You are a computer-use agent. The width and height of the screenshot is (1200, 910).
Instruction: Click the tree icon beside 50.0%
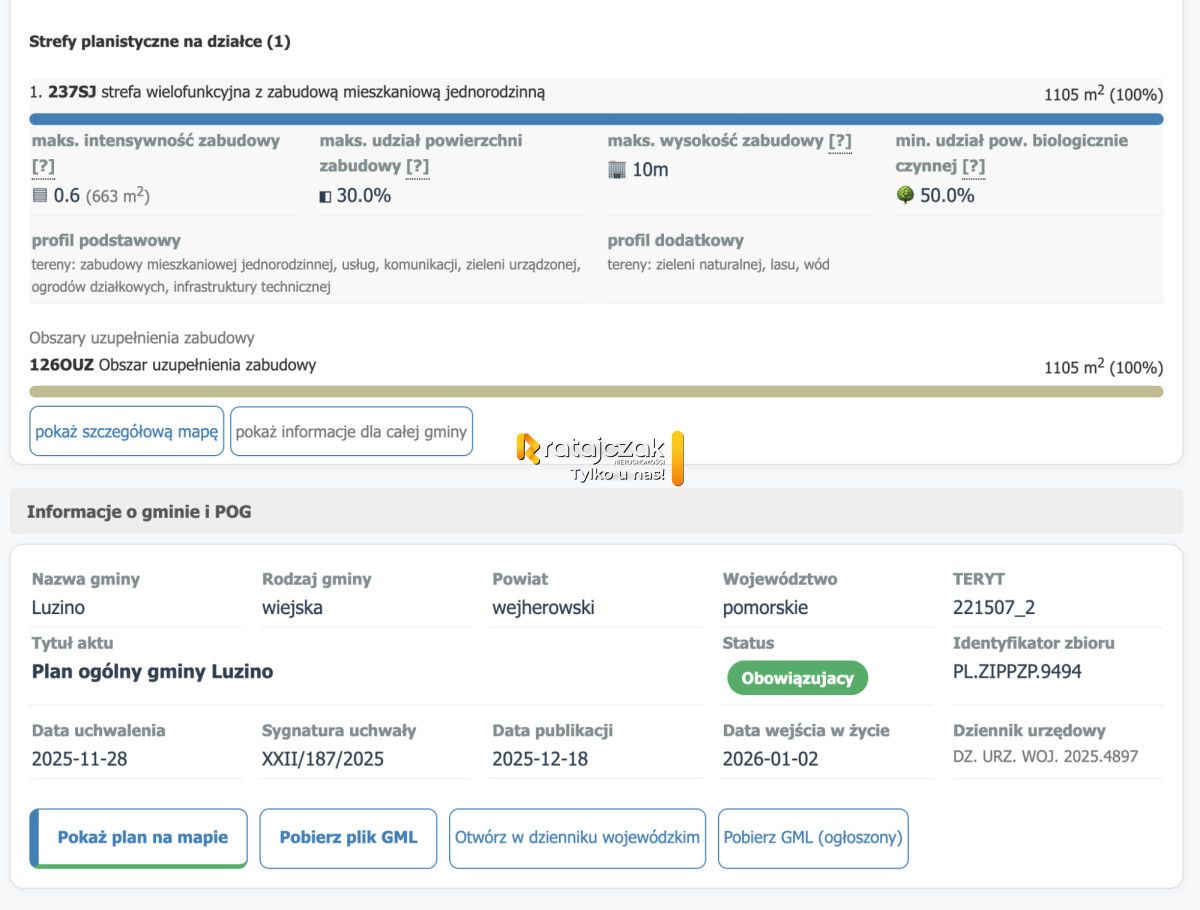point(905,195)
